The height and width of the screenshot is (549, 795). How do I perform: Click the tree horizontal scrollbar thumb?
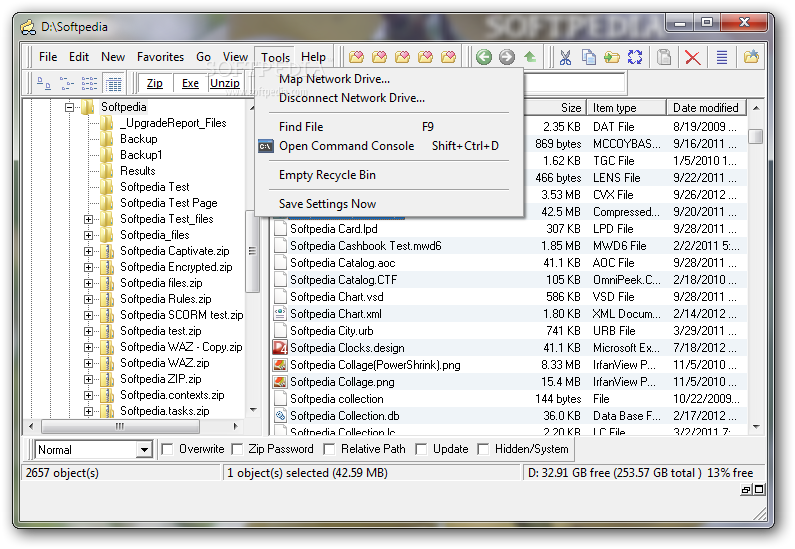pos(120,426)
